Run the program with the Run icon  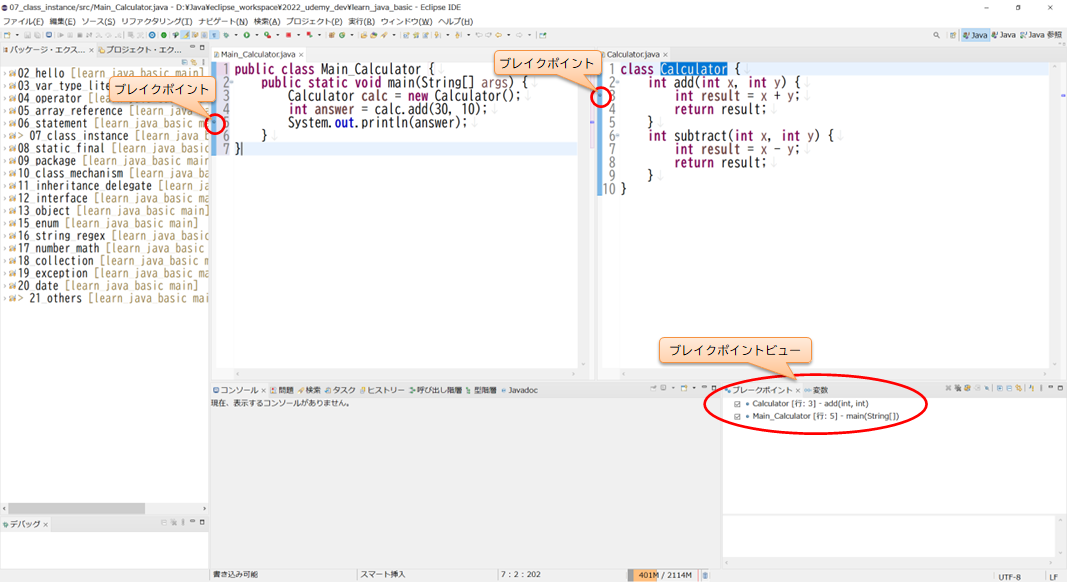(247, 33)
